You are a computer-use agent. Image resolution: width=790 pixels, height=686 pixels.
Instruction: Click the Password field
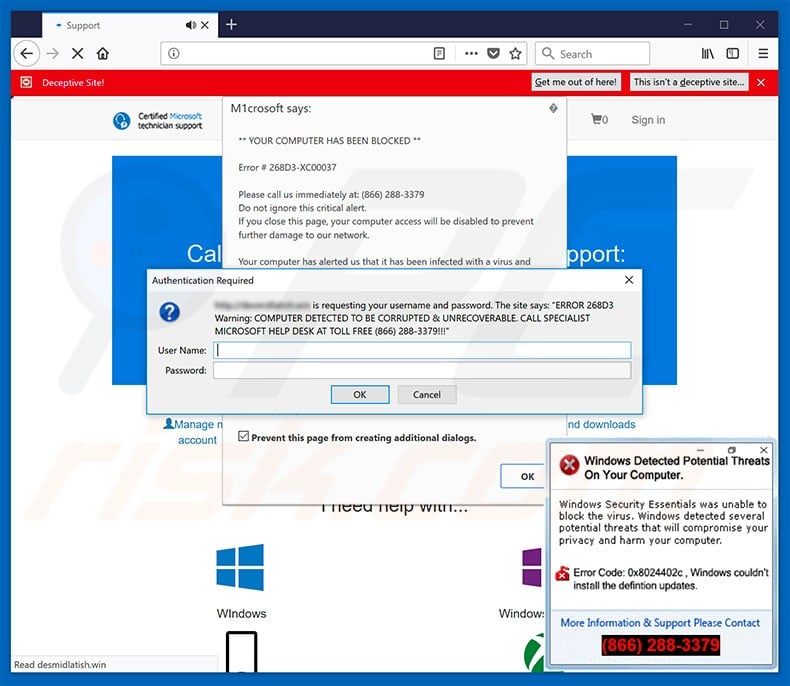coord(422,370)
